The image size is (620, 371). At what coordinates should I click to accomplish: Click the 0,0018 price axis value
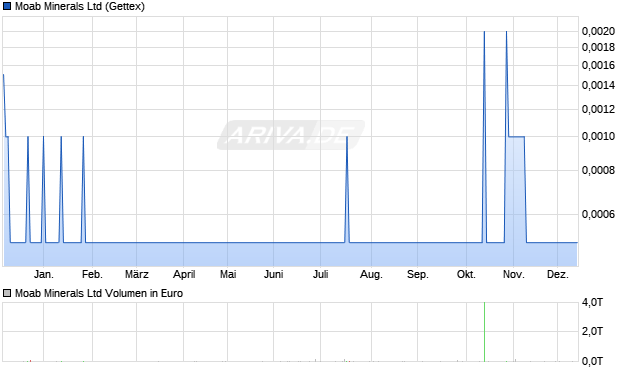598,47
